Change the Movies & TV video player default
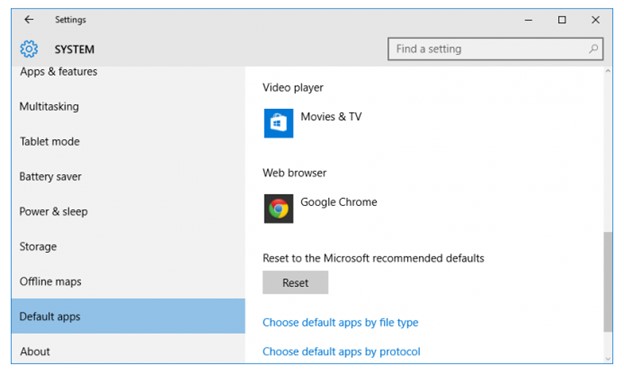 (313, 123)
